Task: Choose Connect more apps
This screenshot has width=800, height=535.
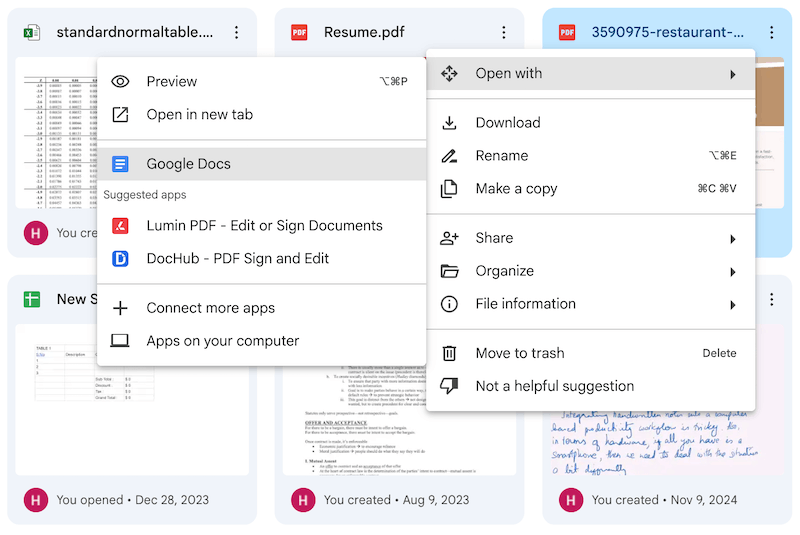Action: [x=261, y=308]
